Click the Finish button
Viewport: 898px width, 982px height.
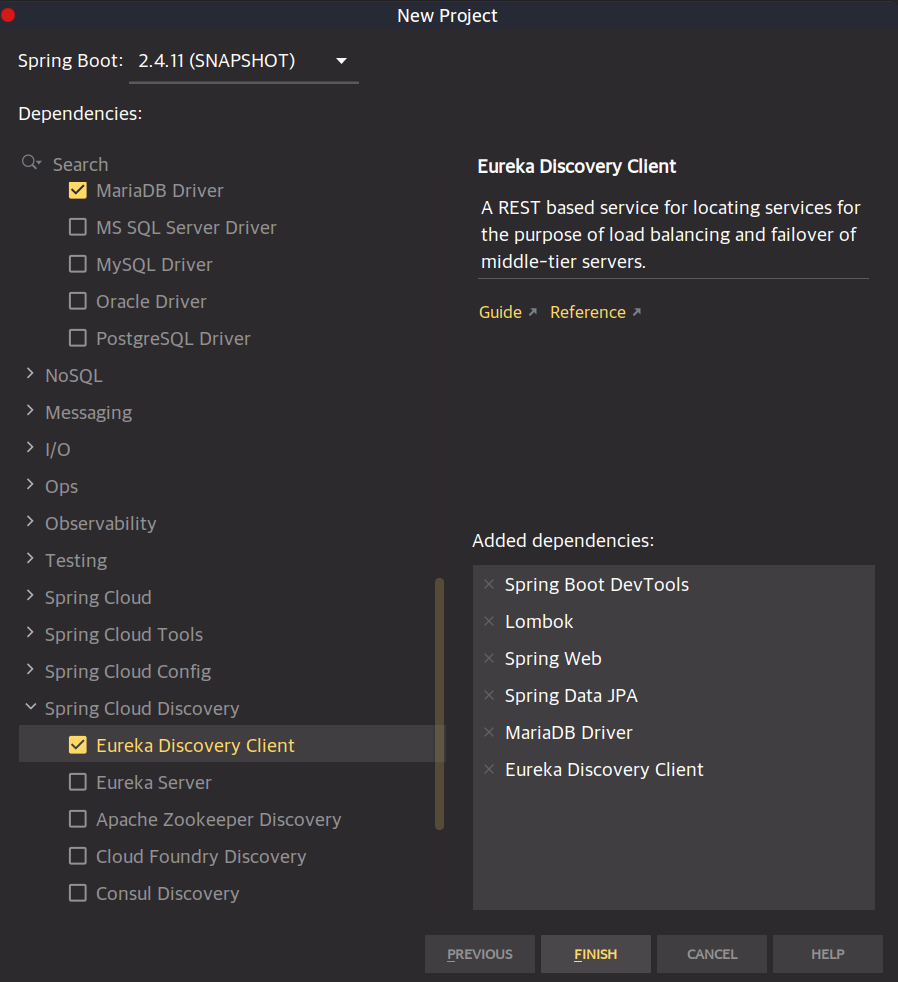click(596, 954)
